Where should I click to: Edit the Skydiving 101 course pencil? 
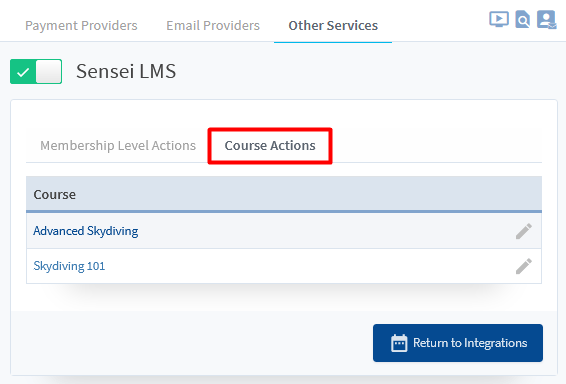coord(523,266)
